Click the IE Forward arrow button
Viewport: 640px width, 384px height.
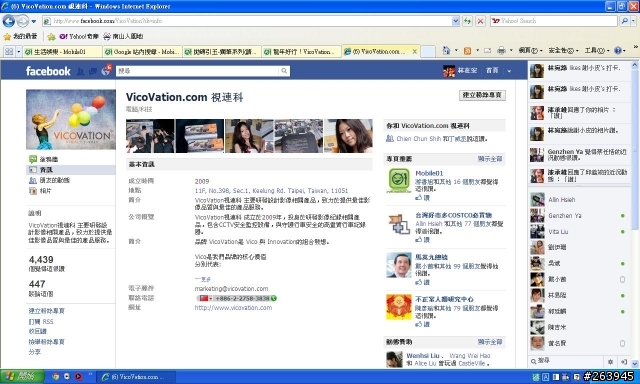point(22,21)
